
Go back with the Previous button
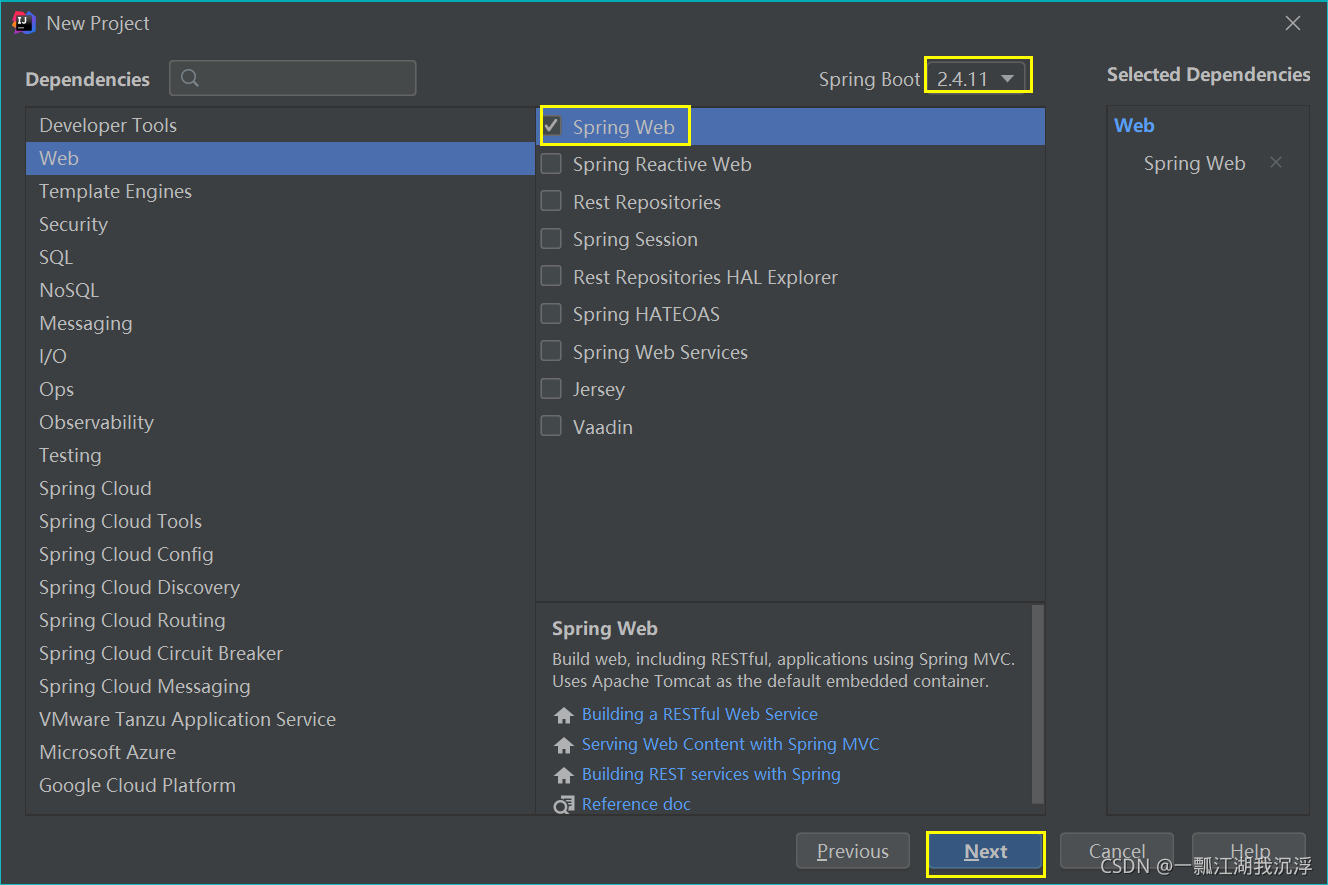tap(853, 852)
